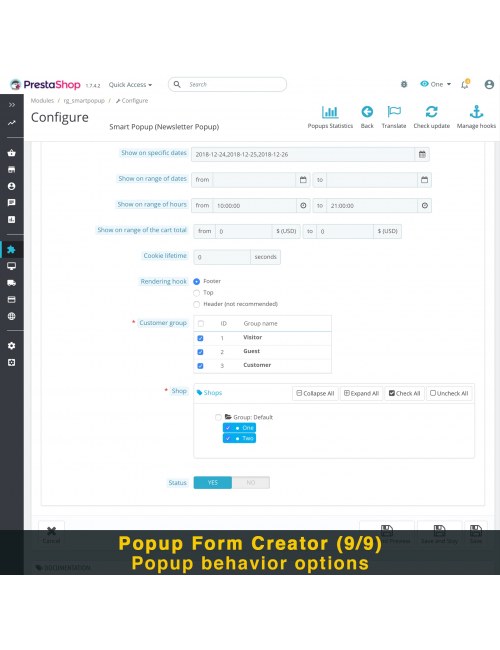
Task: Open Modules puzzle icon in sidebar
Action: pyautogui.click(x=12, y=250)
